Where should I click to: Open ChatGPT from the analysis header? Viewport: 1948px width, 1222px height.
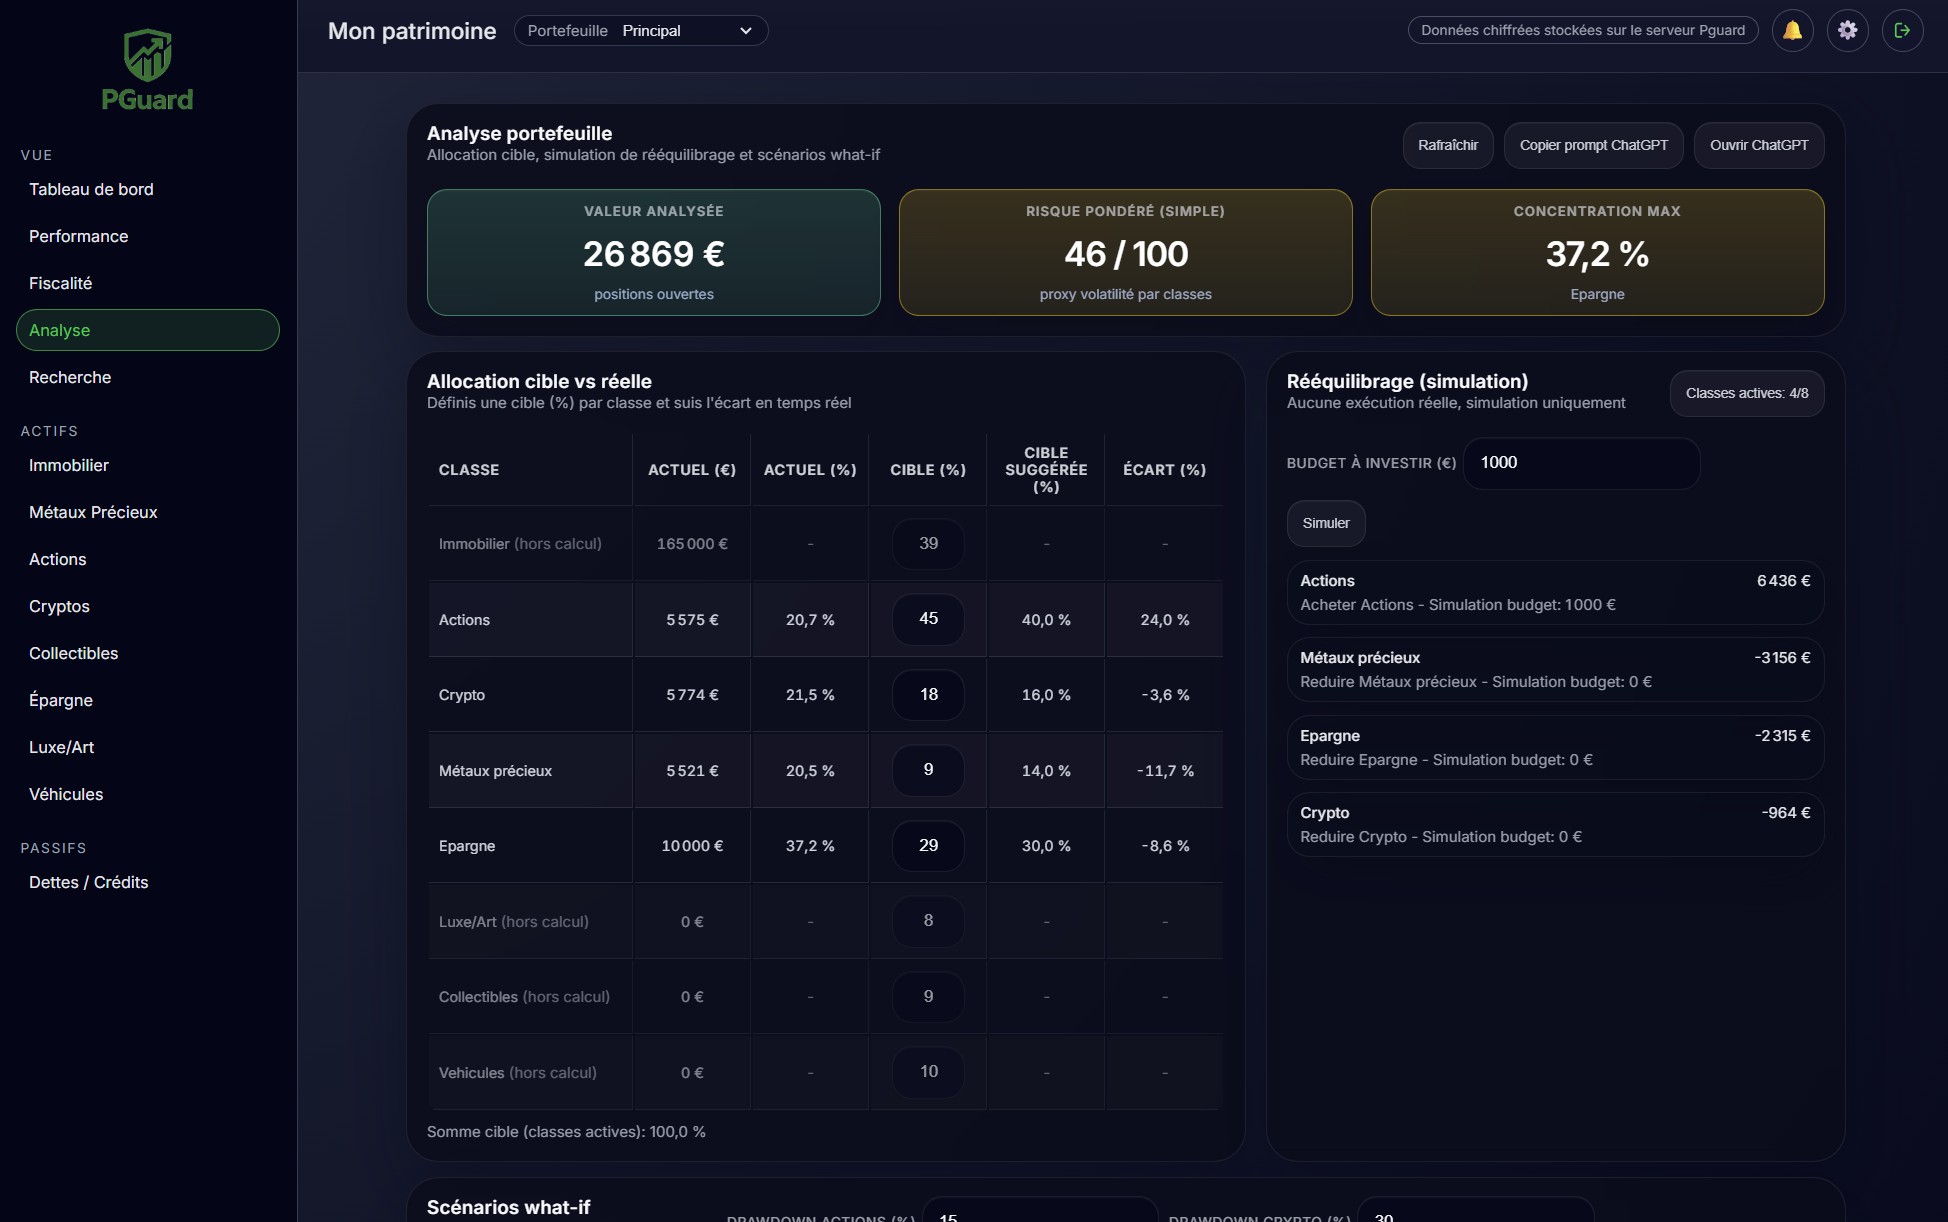pos(1759,145)
